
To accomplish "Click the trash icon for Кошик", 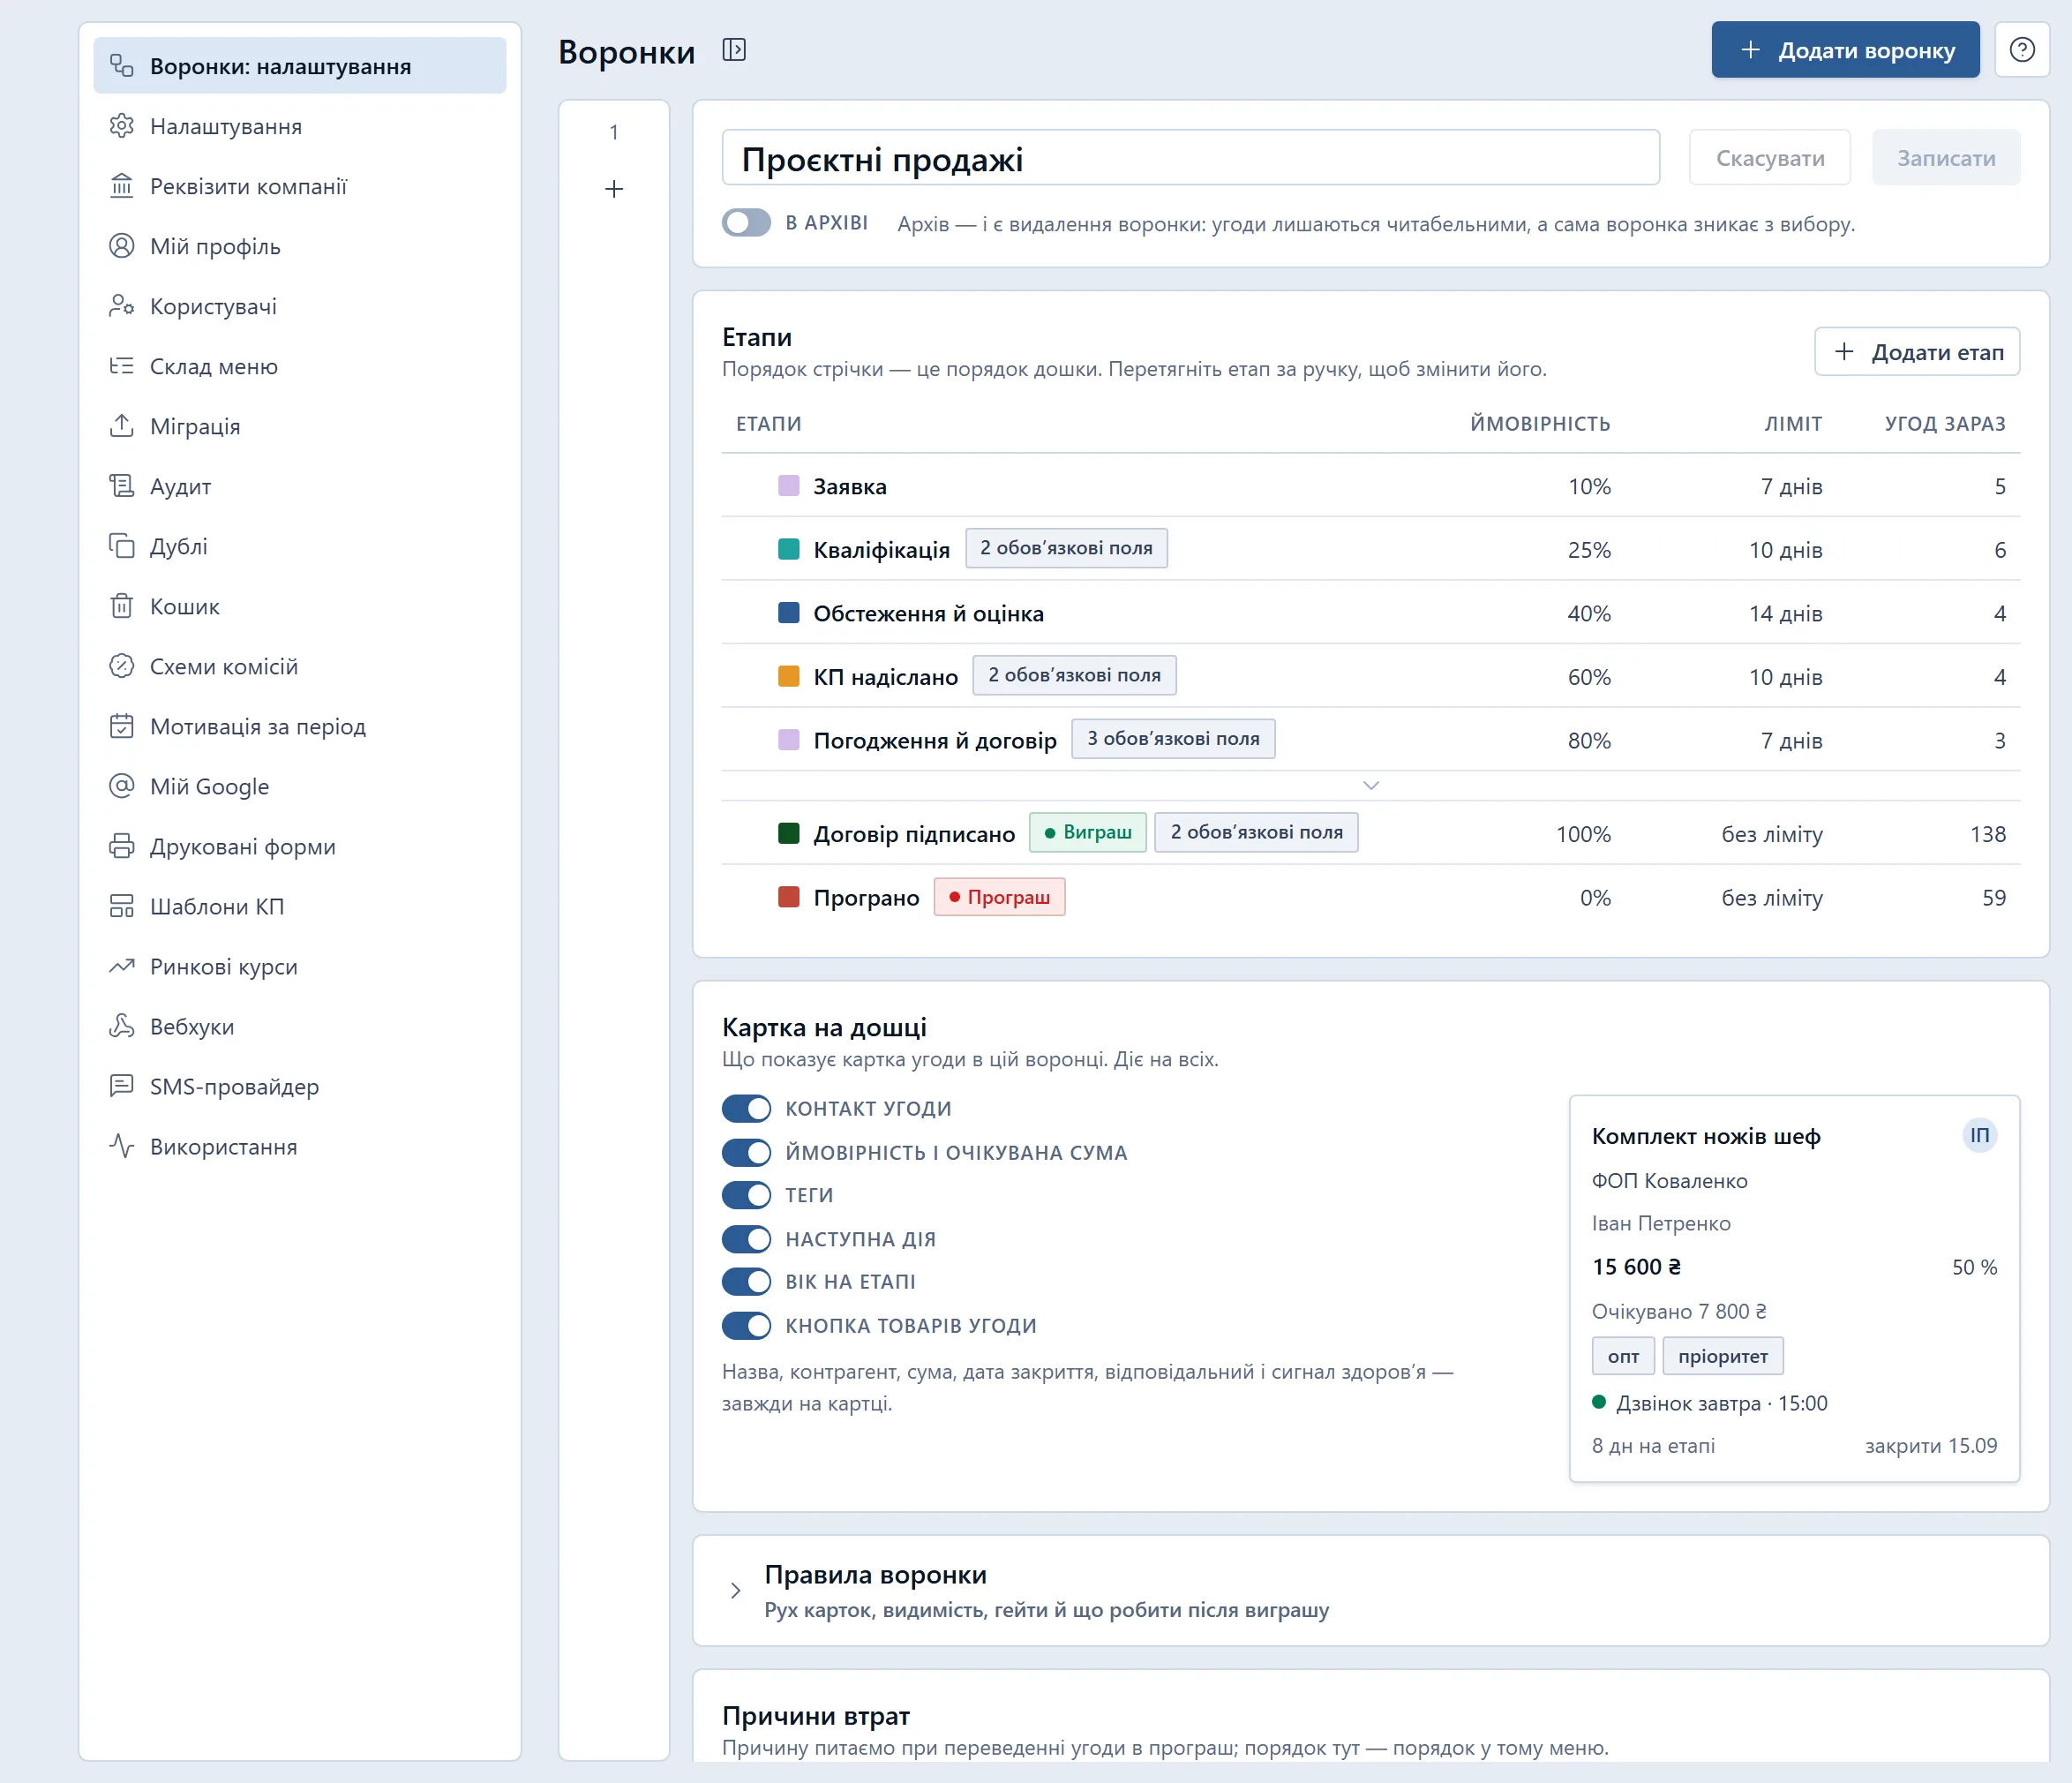I will (121, 606).
